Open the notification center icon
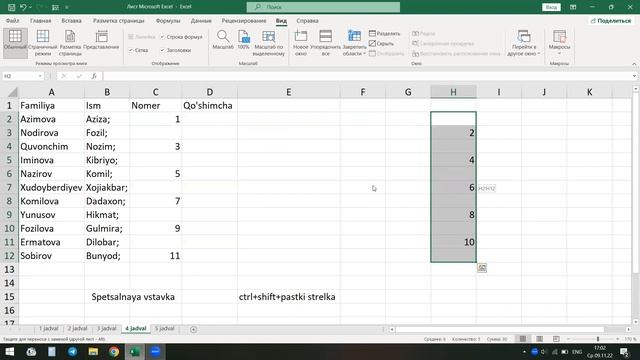Viewport: 640px width, 360px height. click(x=624, y=351)
